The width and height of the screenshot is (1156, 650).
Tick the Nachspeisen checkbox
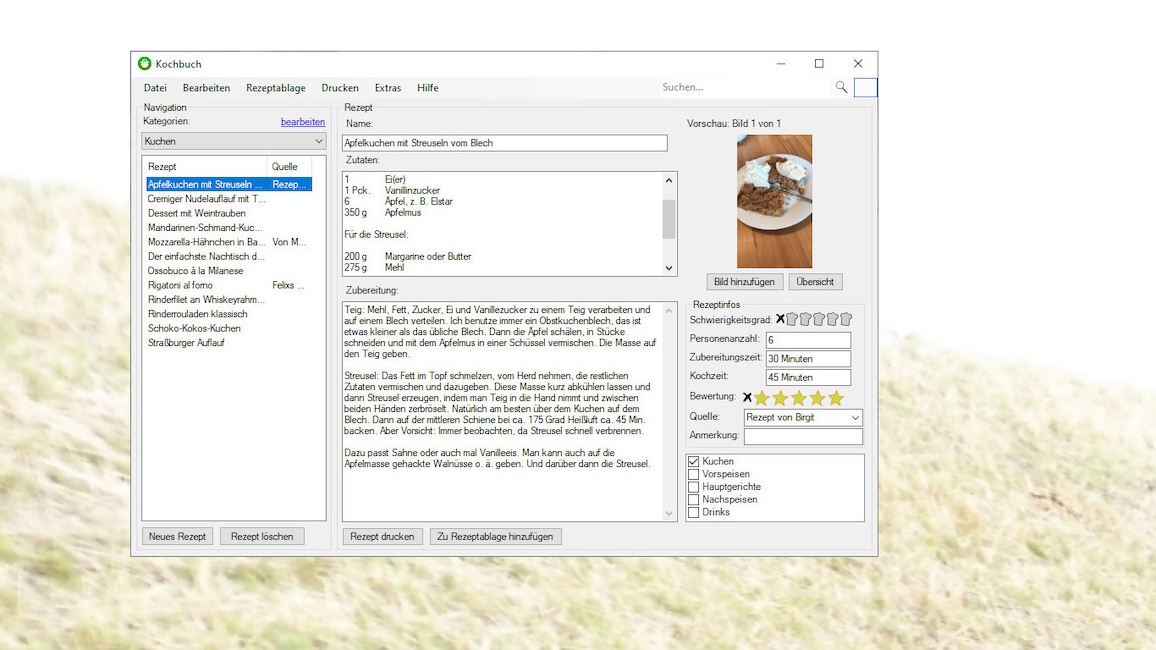(694, 500)
